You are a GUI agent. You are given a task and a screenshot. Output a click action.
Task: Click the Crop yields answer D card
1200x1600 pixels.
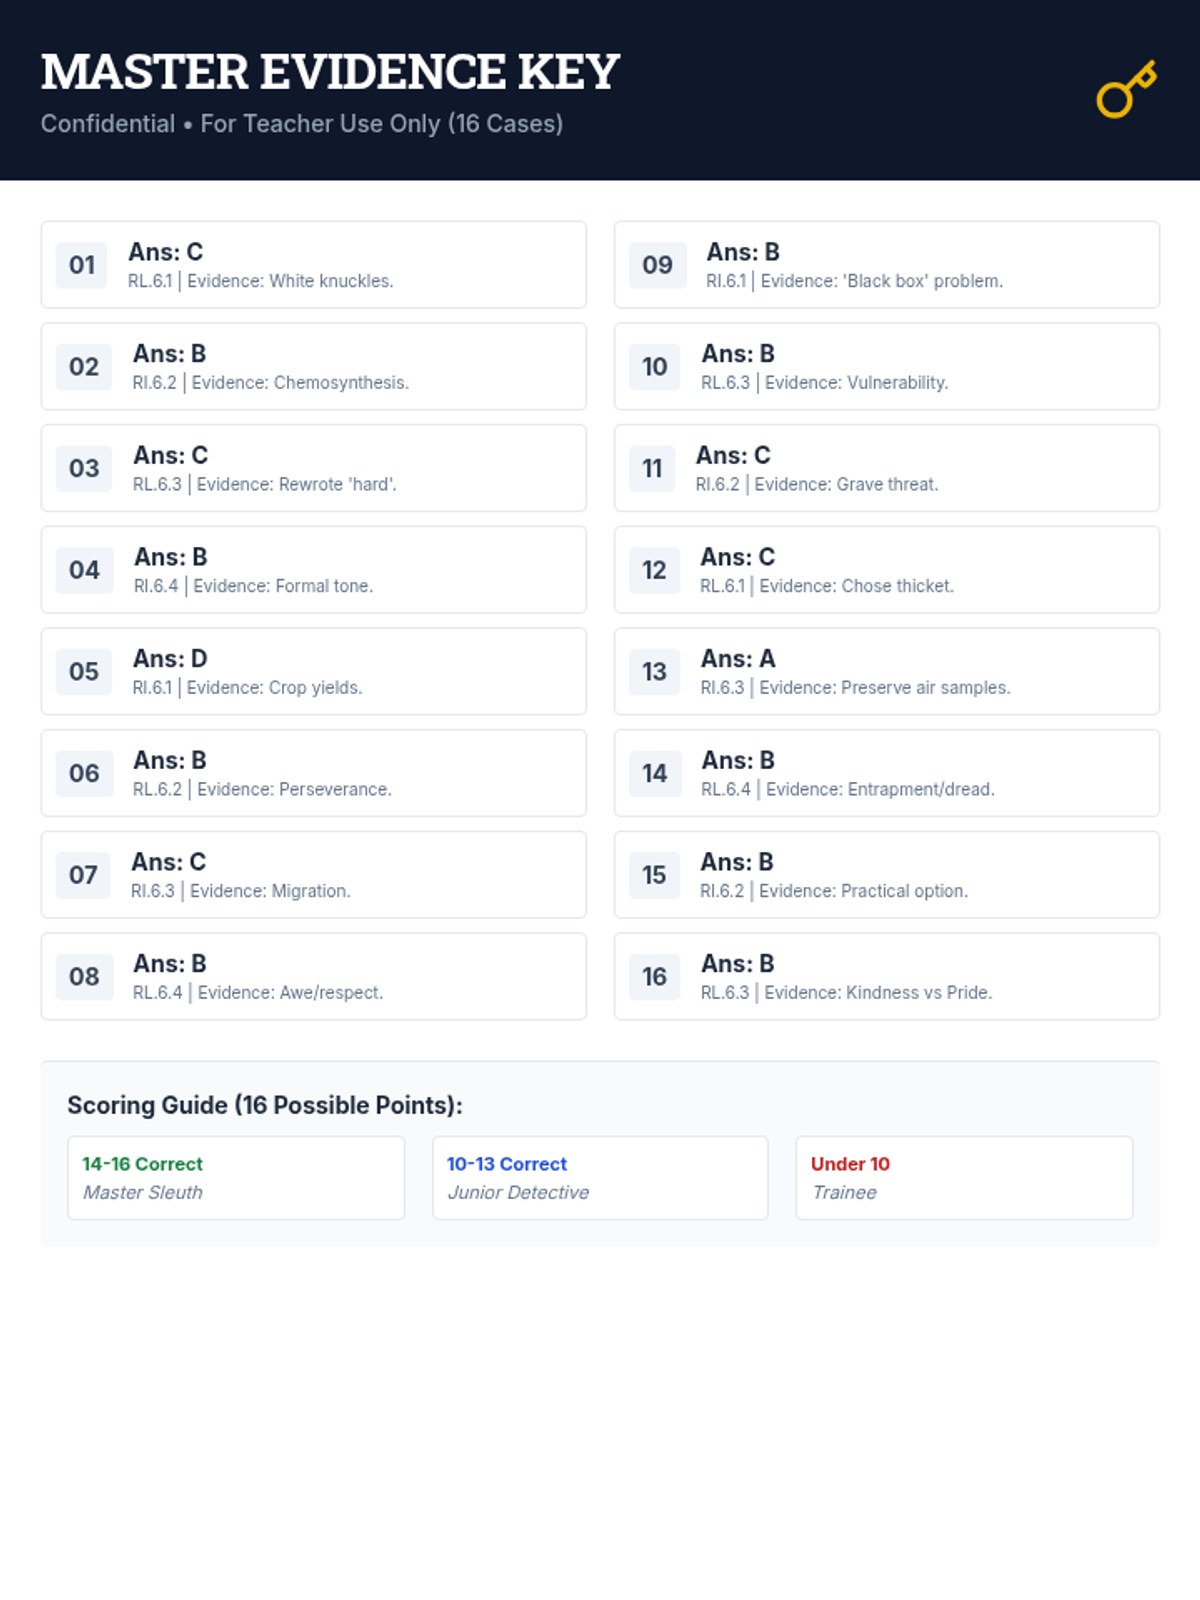313,672
